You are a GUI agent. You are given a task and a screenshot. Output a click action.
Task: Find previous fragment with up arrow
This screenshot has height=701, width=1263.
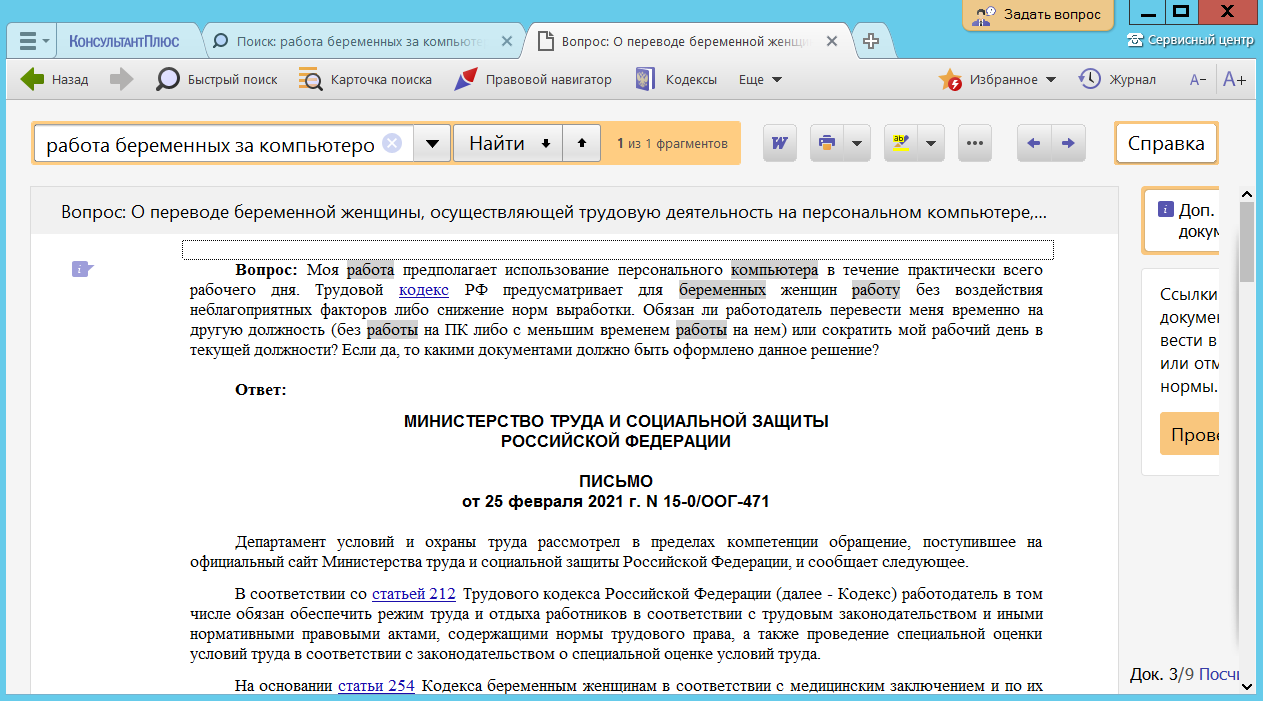point(582,144)
